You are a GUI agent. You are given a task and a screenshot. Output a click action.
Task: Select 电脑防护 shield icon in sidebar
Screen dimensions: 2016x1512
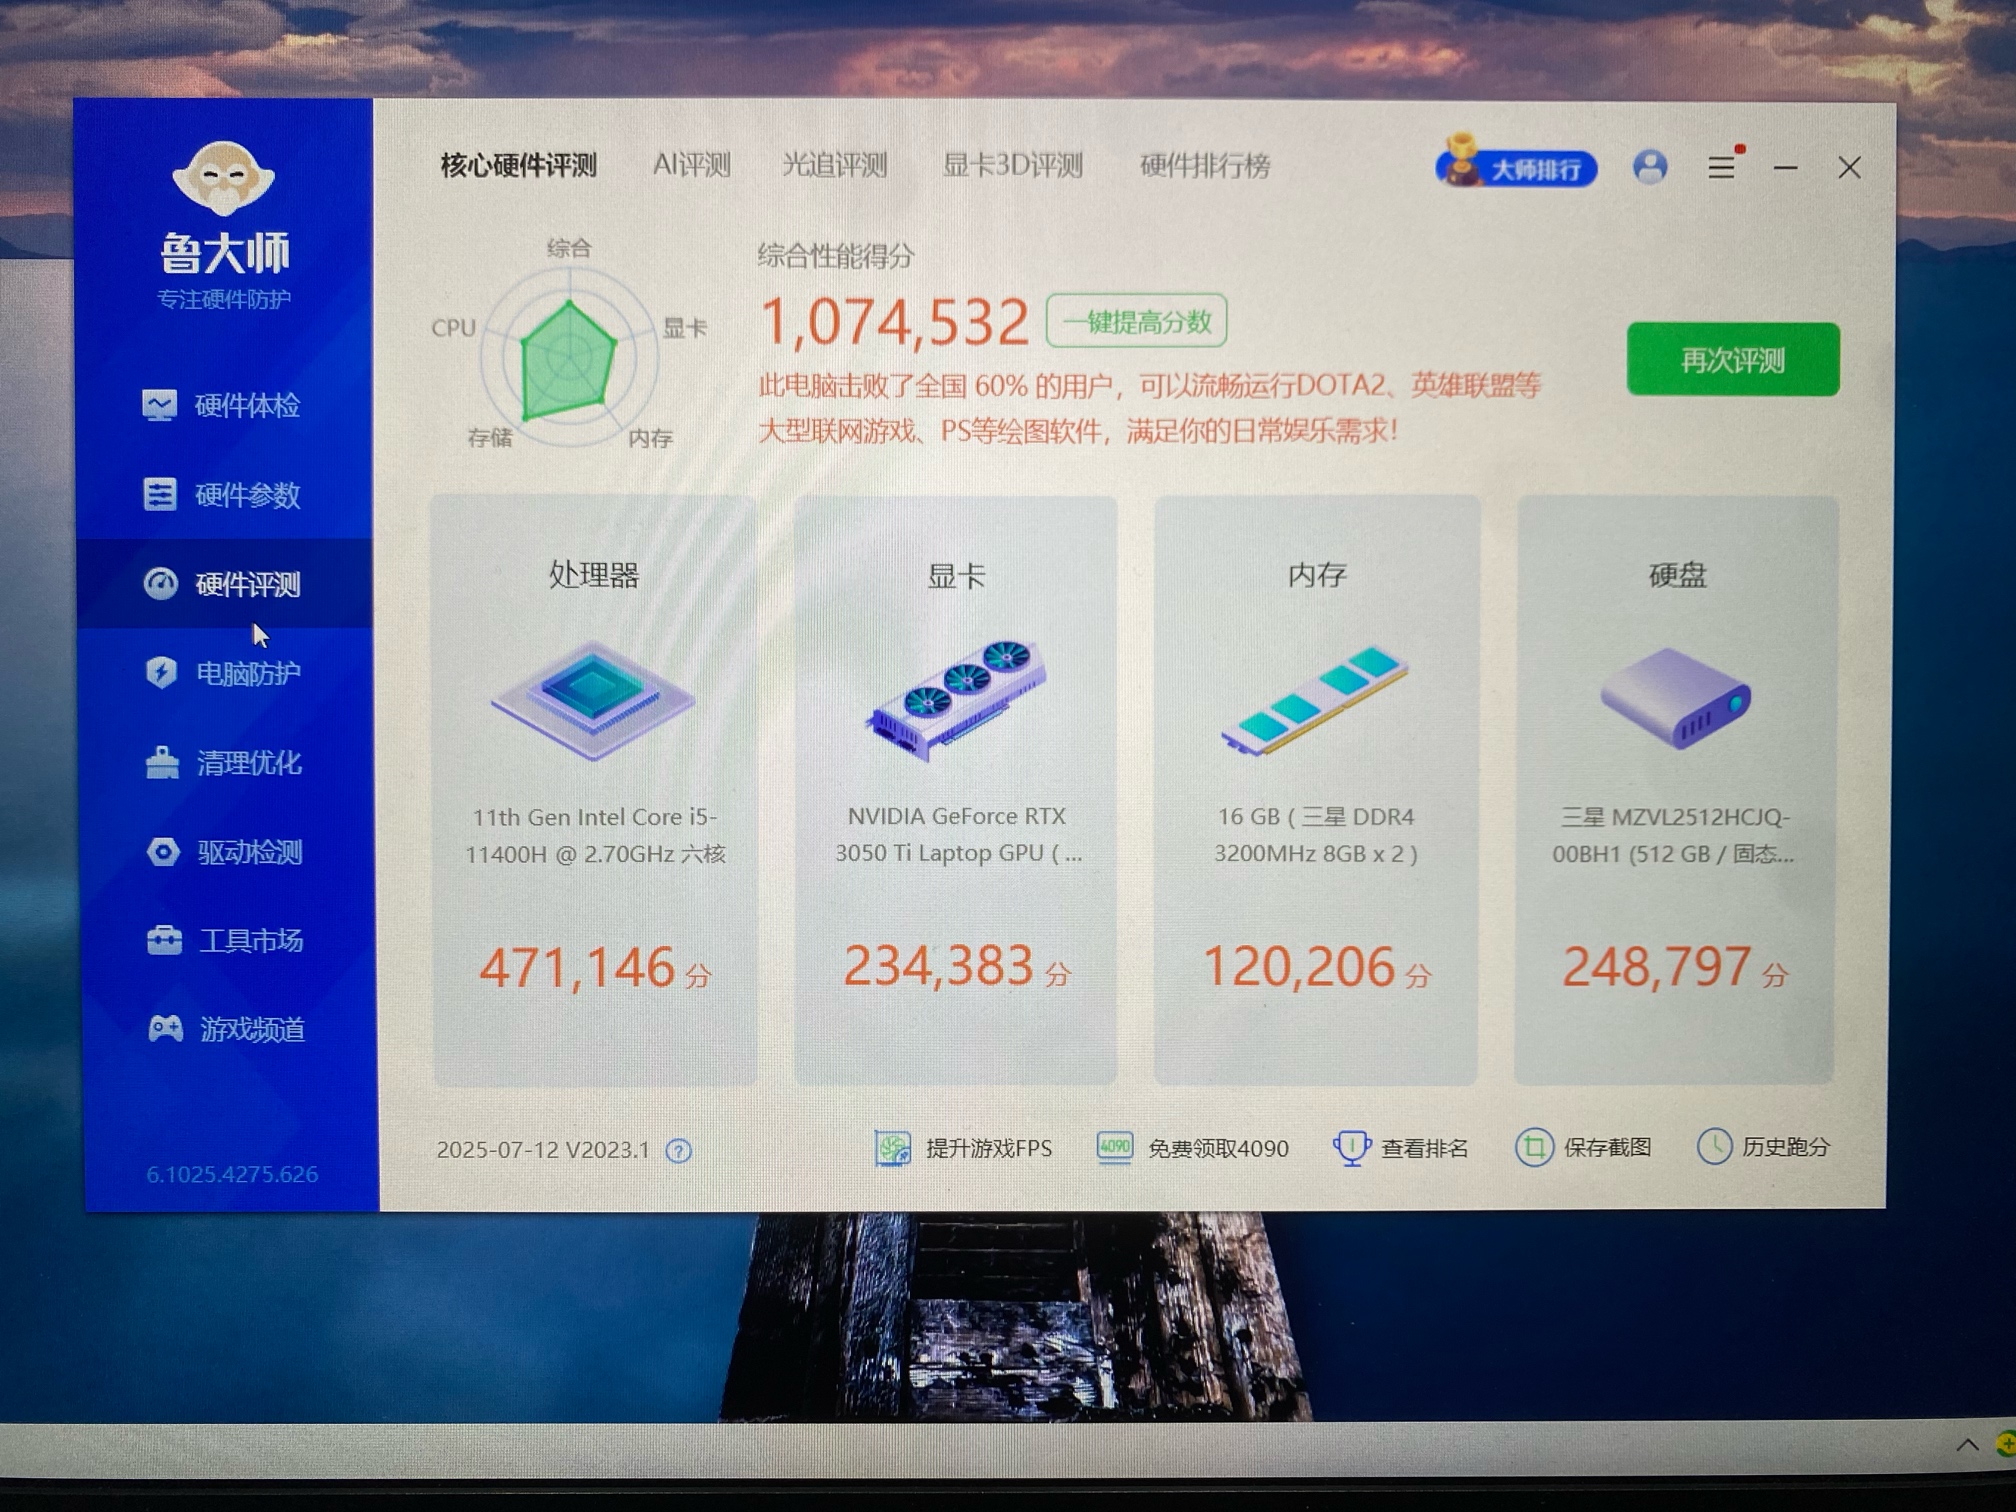click(161, 673)
